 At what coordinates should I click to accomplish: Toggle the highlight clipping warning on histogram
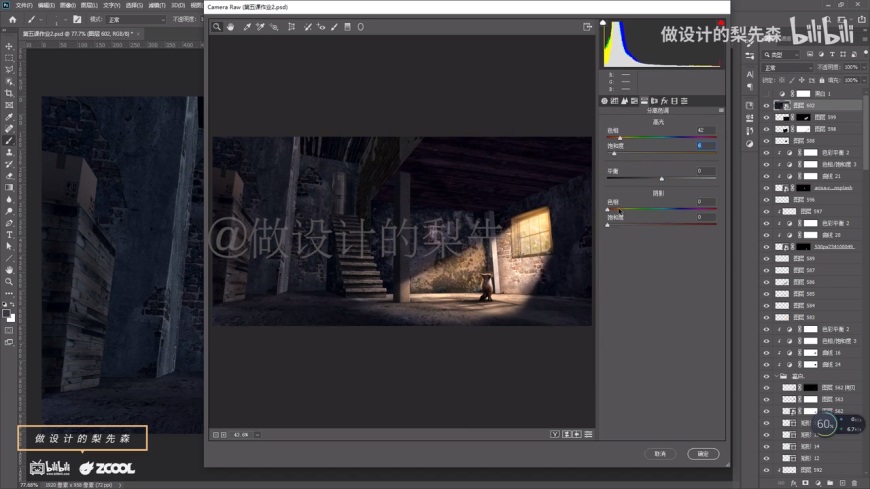coord(720,23)
